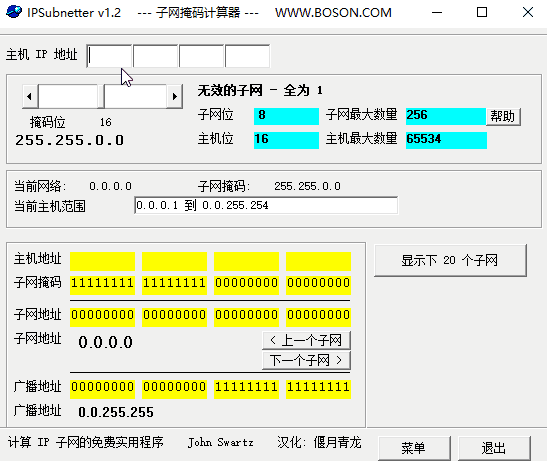Click the mask bits number 16 under slider
The width and height of the screenshot is (547, 461).
point(105,122)
